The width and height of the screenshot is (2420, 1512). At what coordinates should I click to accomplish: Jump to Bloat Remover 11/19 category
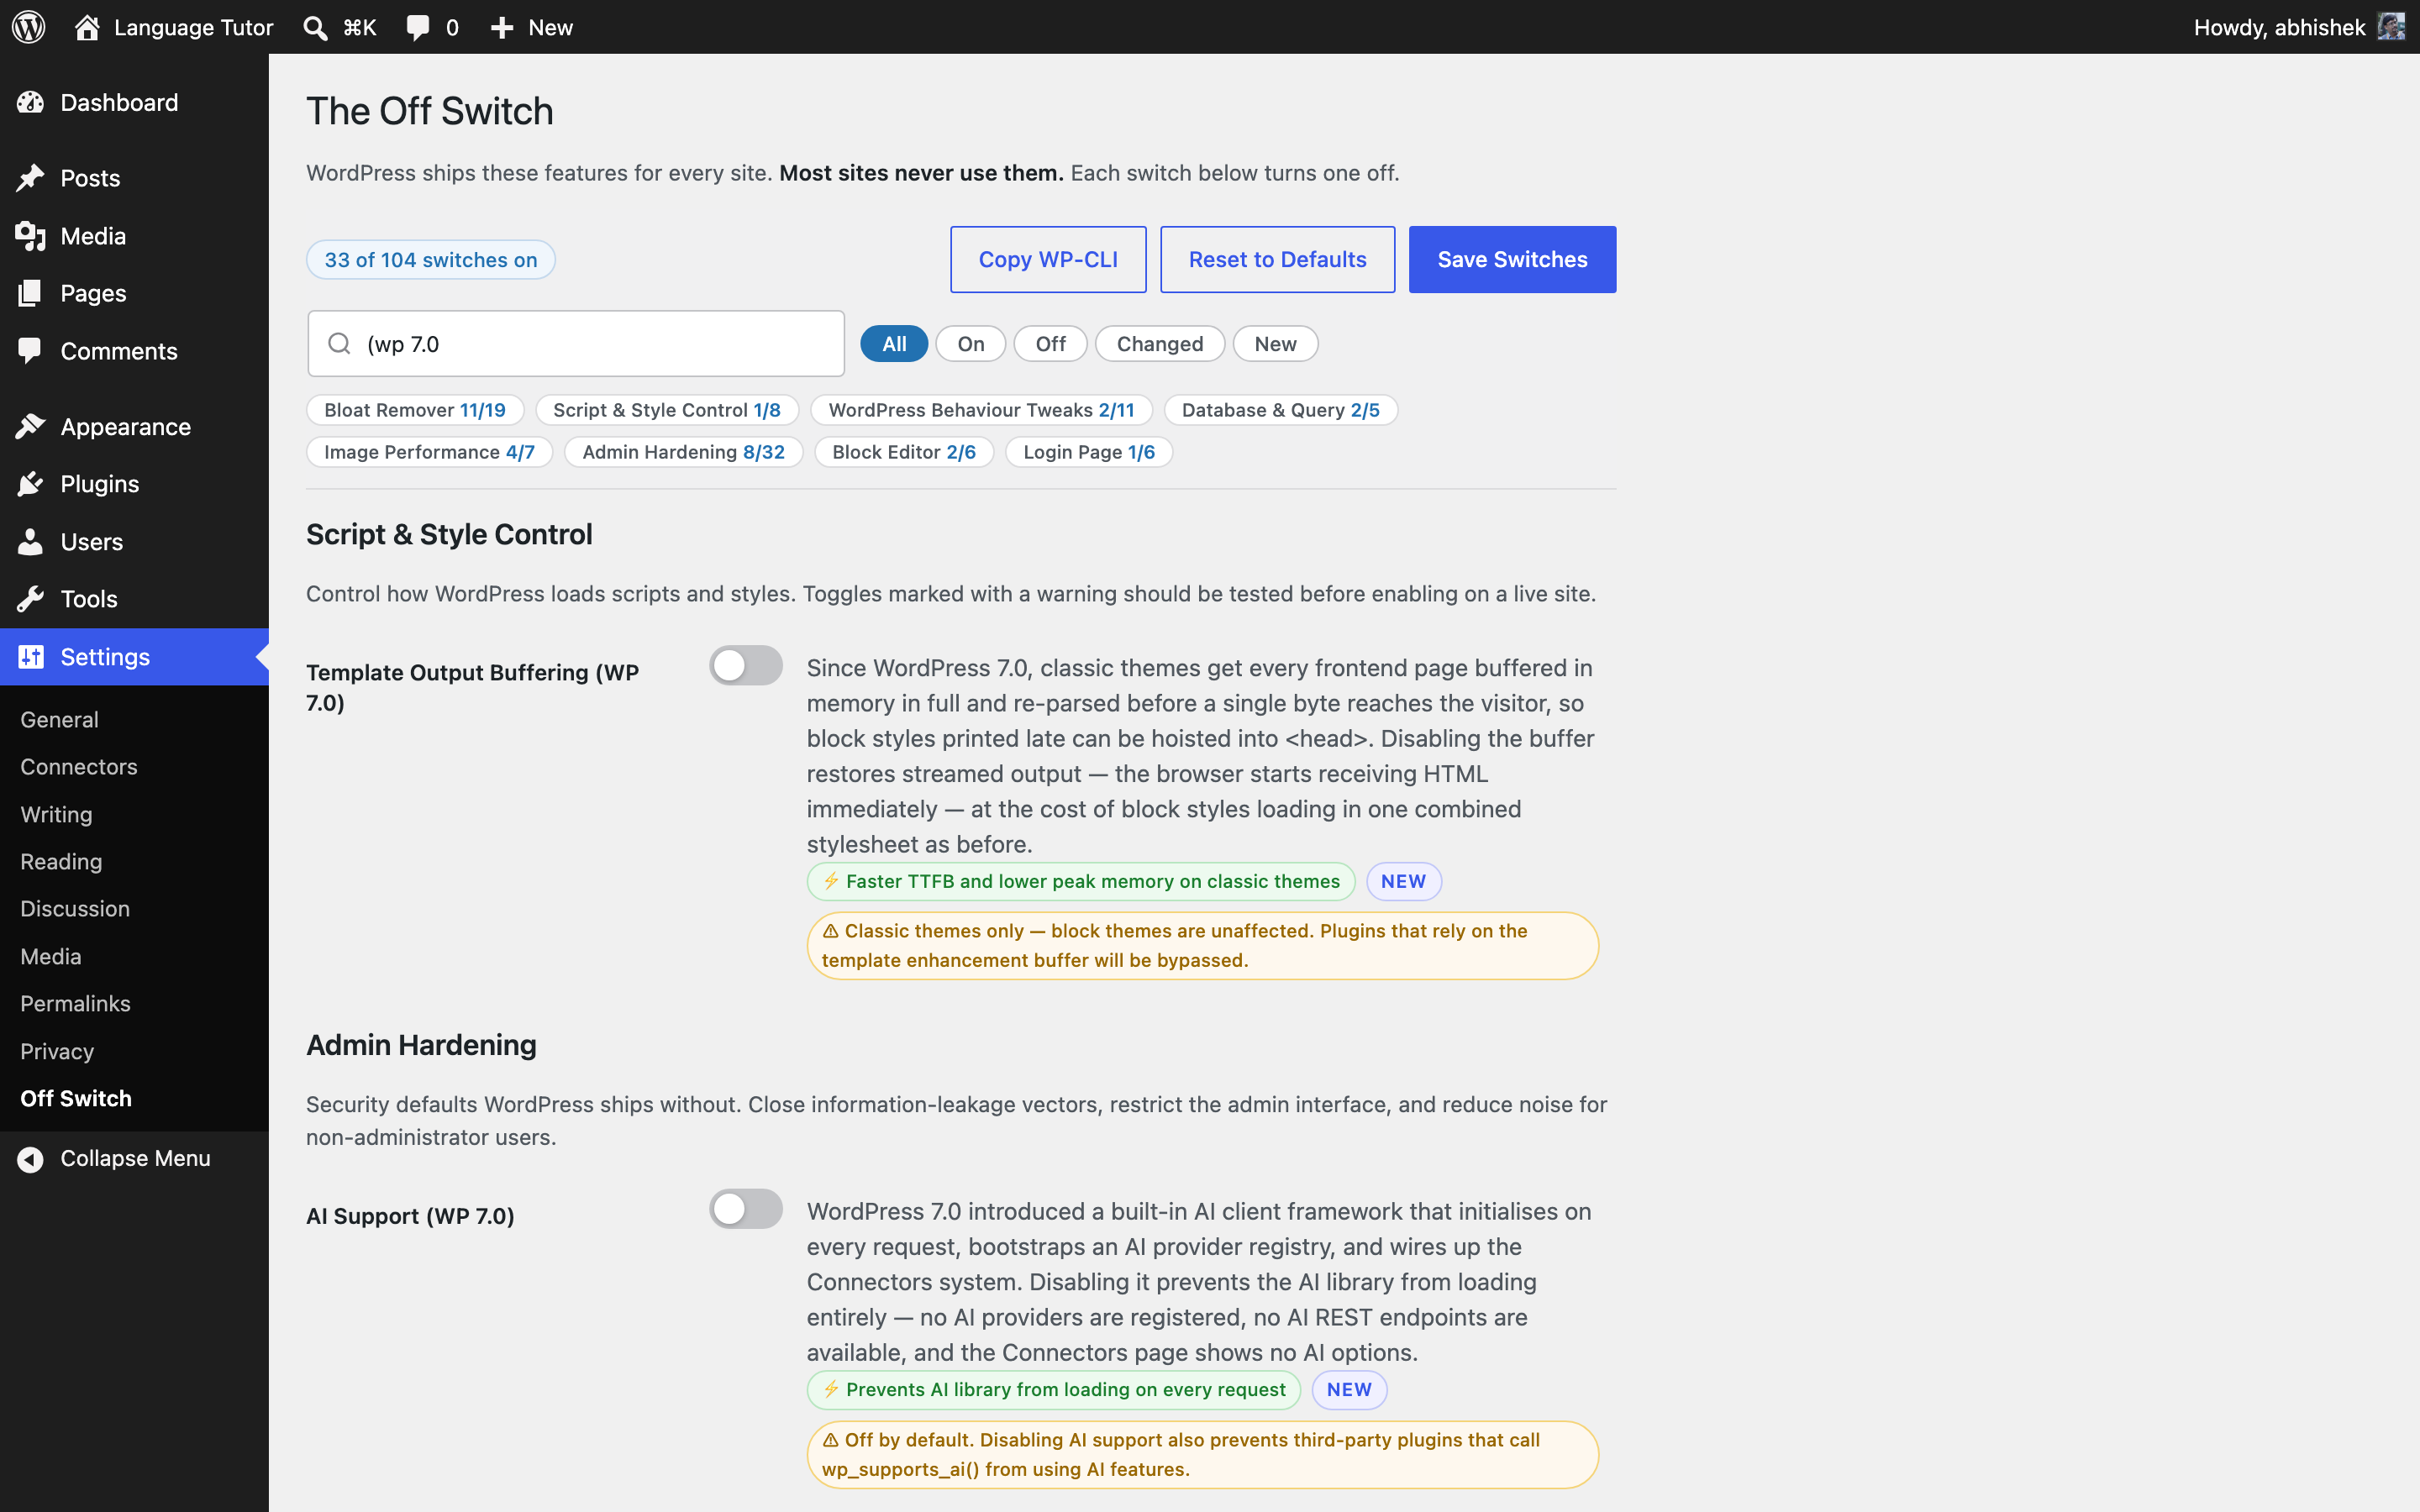click(415, 410)
